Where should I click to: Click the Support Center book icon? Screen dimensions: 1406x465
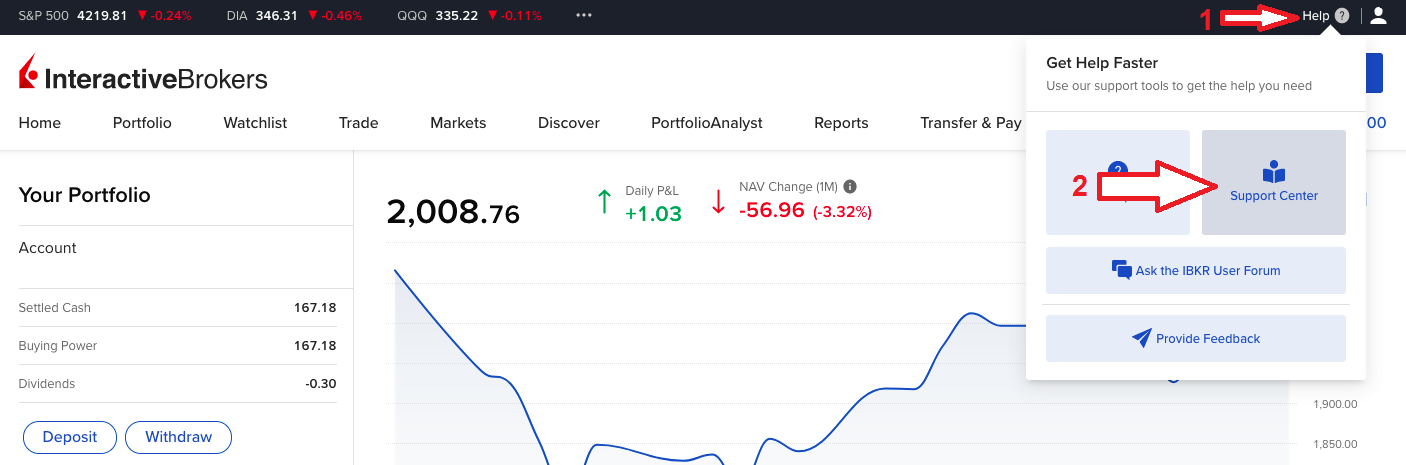[1273, 172]
